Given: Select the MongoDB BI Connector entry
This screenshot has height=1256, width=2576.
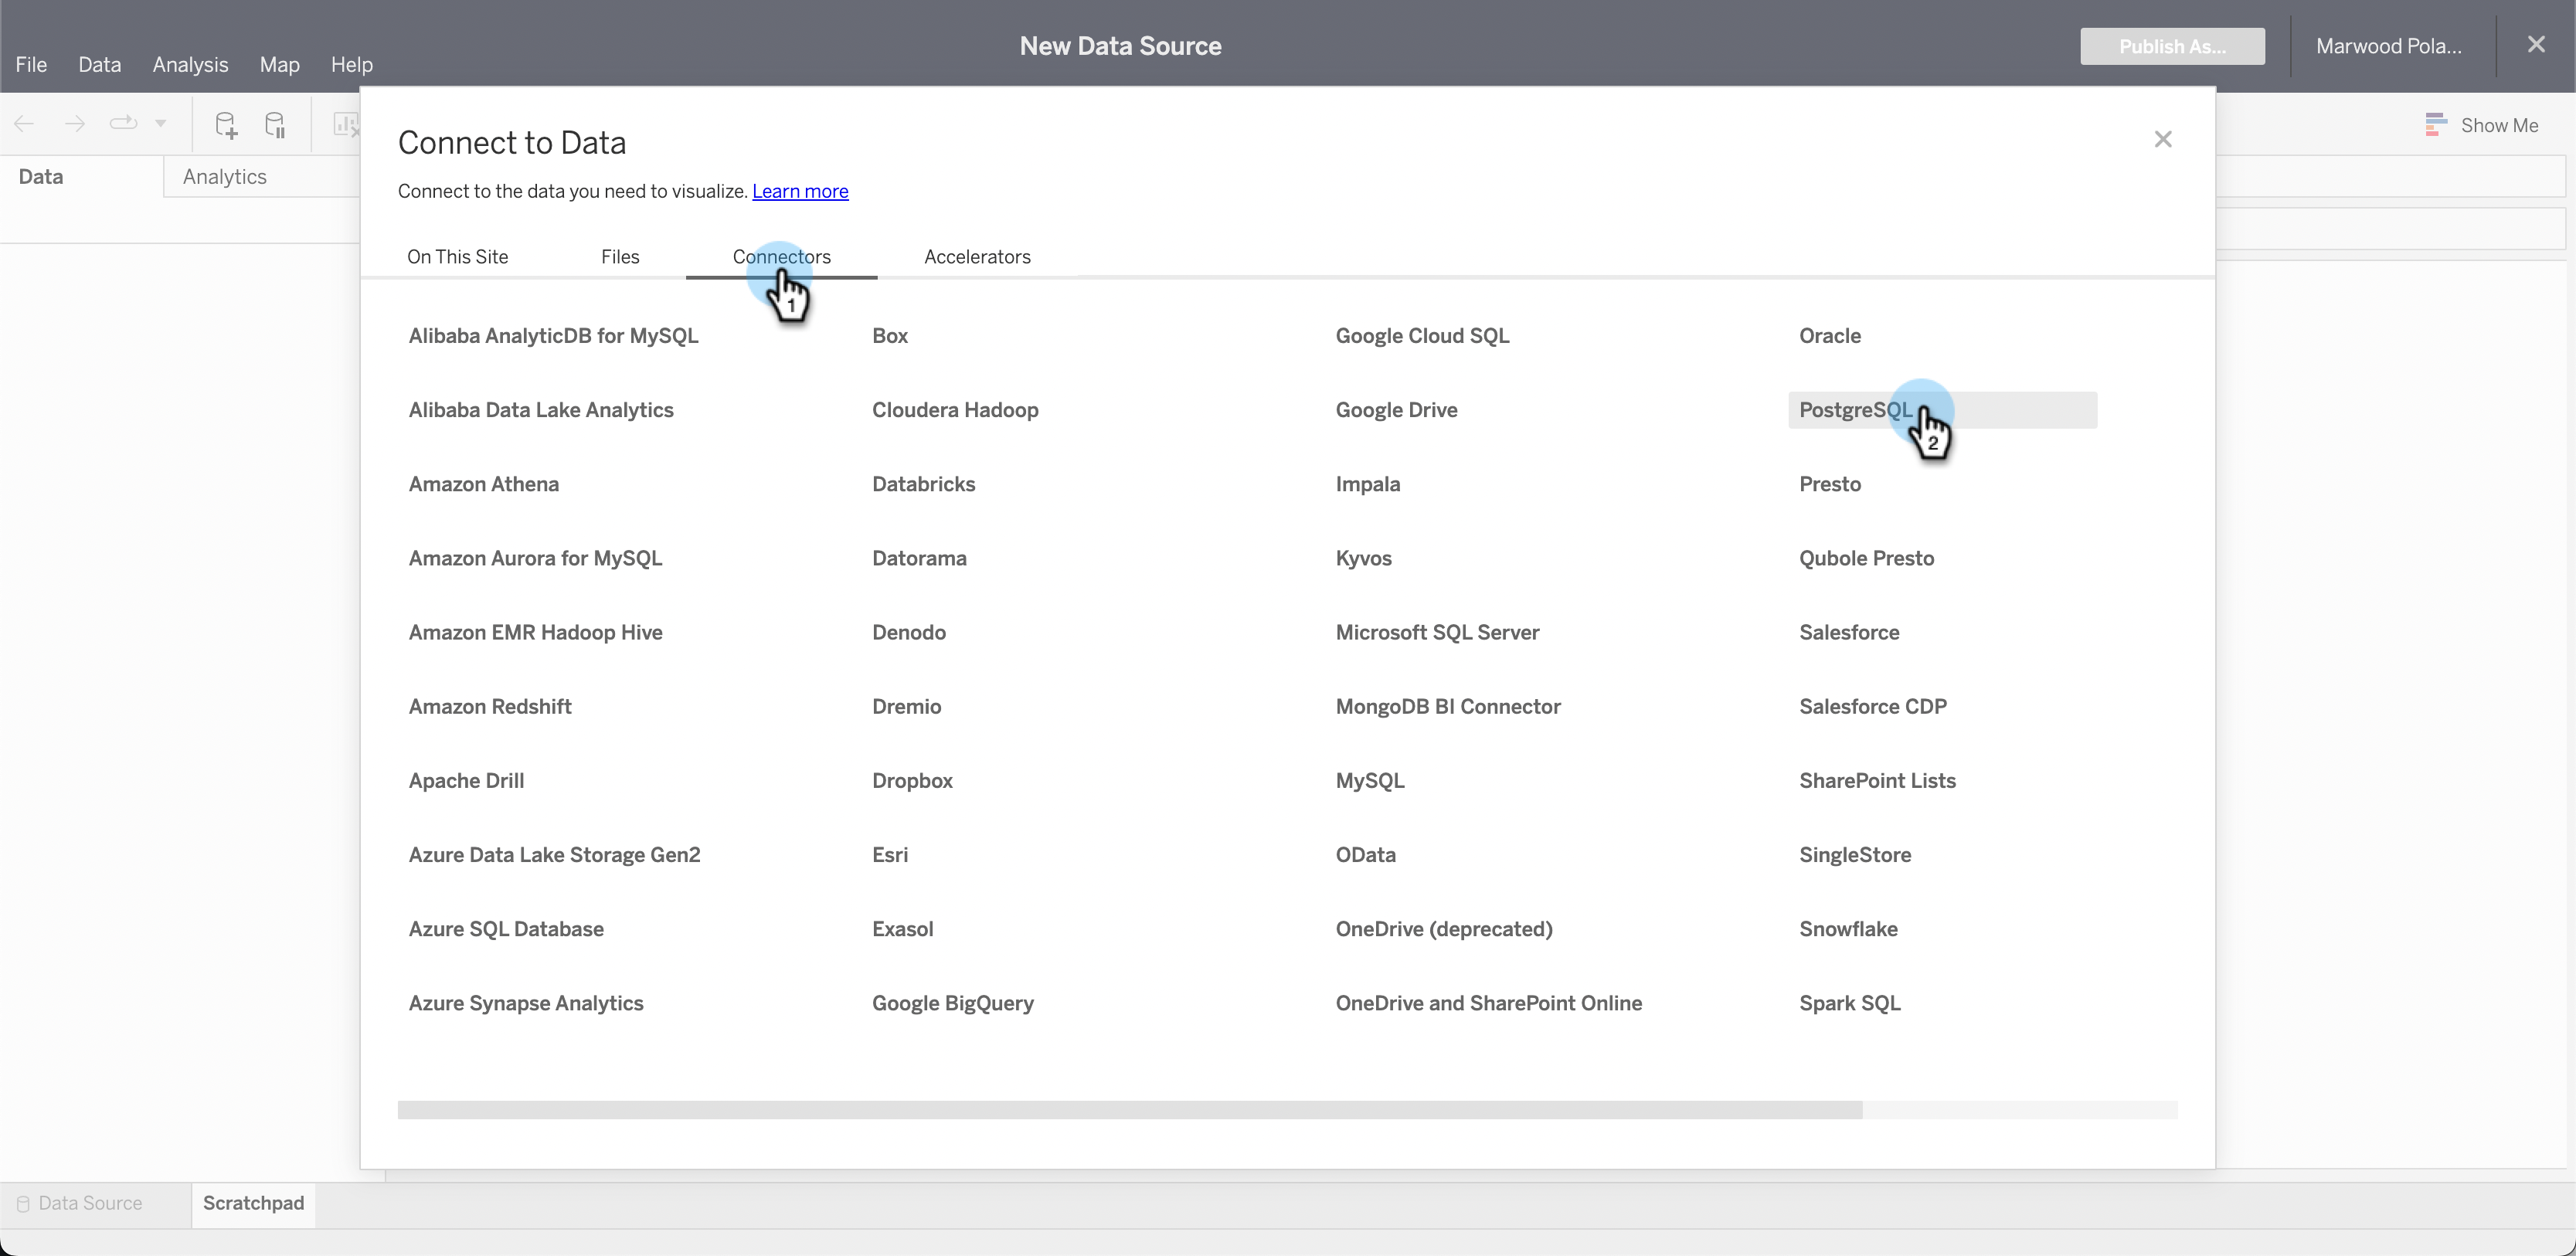Looking at the screenshot, I should 1448,707.
